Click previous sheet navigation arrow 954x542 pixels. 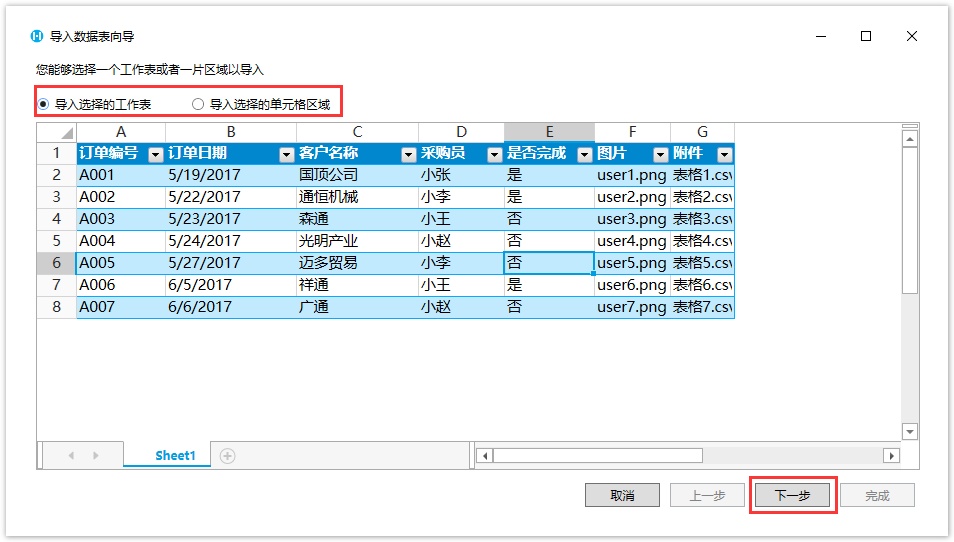71,456
